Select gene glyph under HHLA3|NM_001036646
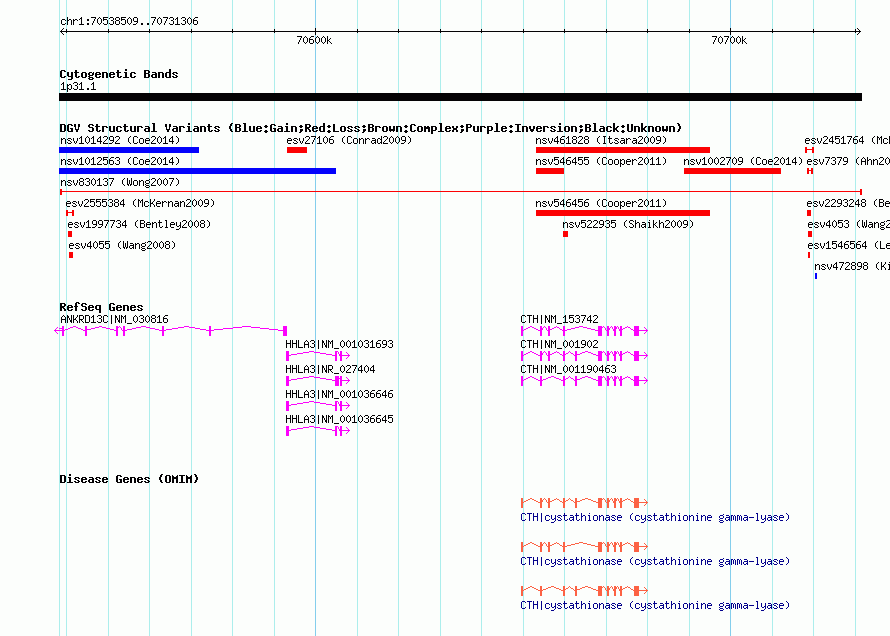890x636 pixels. tap(318, 406)
